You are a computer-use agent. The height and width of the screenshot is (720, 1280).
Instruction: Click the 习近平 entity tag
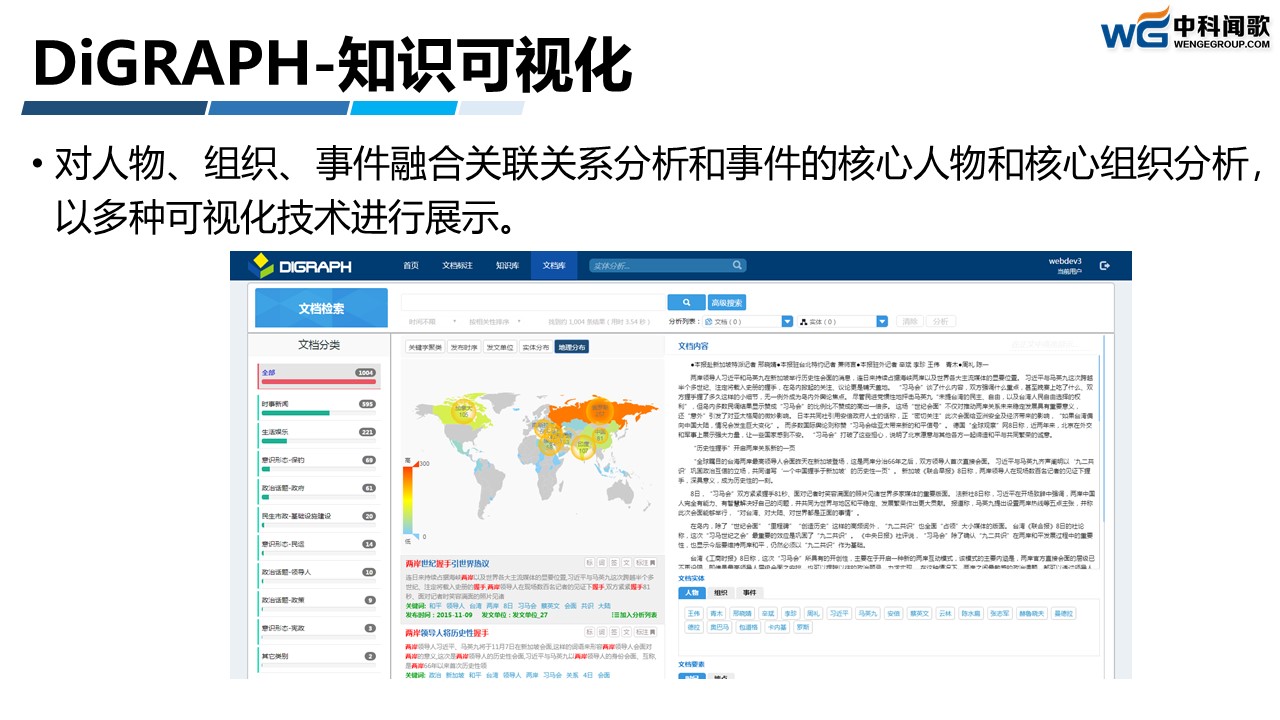[x=839, y=613]
